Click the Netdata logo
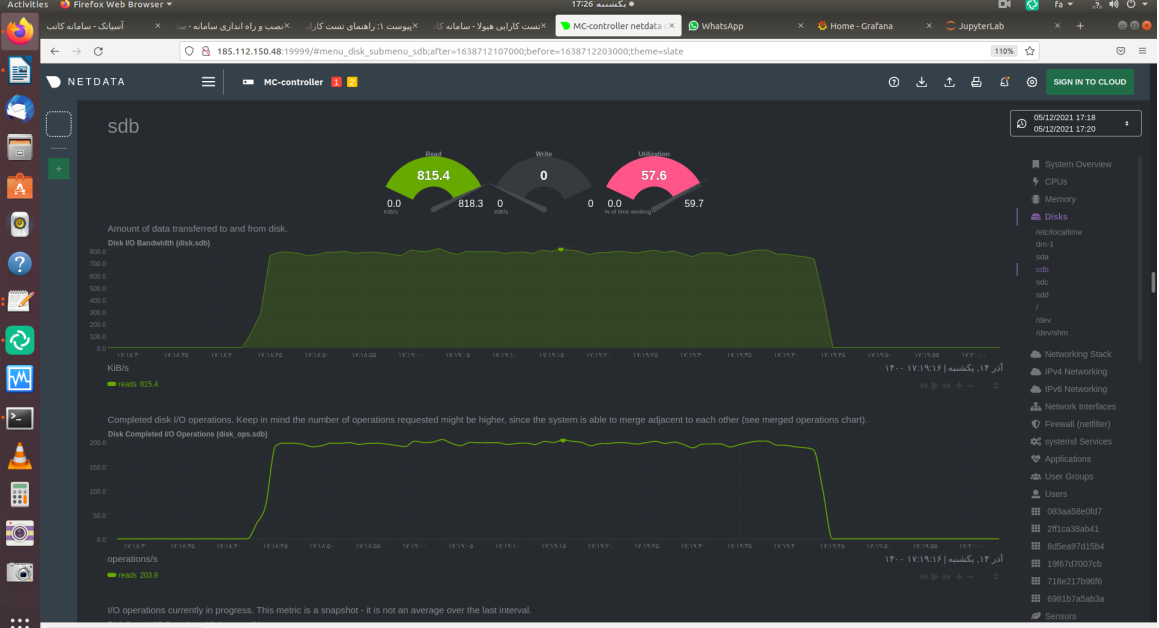The image size is (1159, 628). [86, 82]
